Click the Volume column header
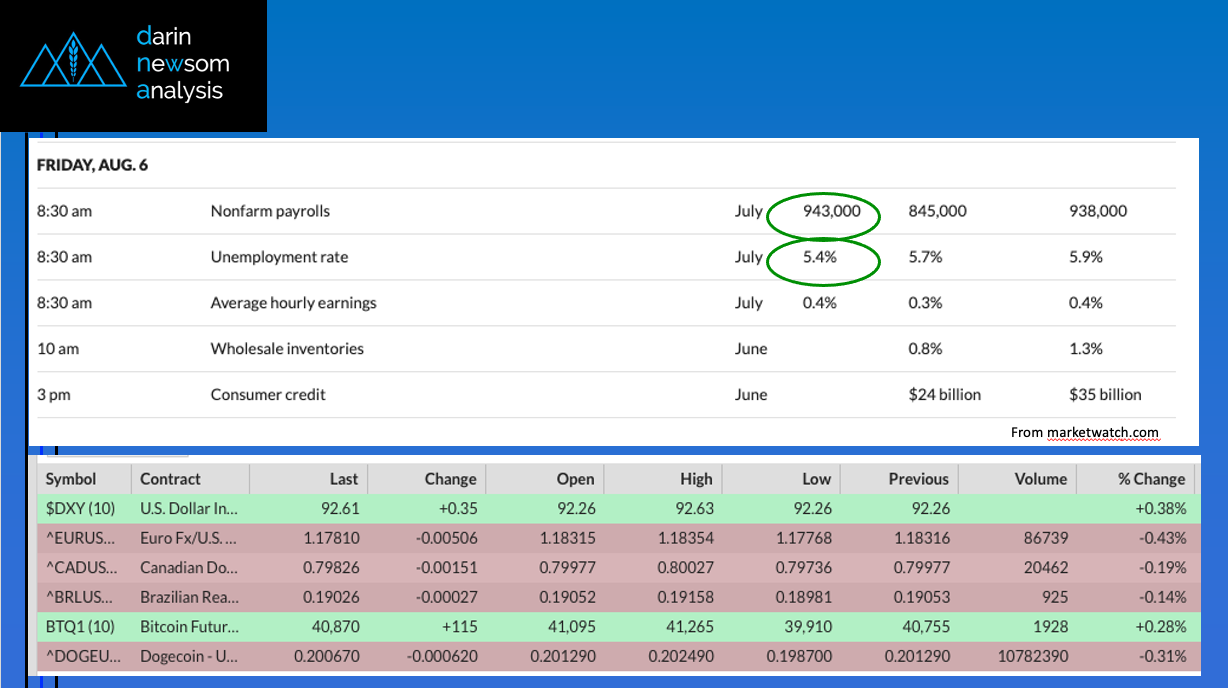Image resolution: width=1228 pixels, height=688 pixels. point(1040,479)
